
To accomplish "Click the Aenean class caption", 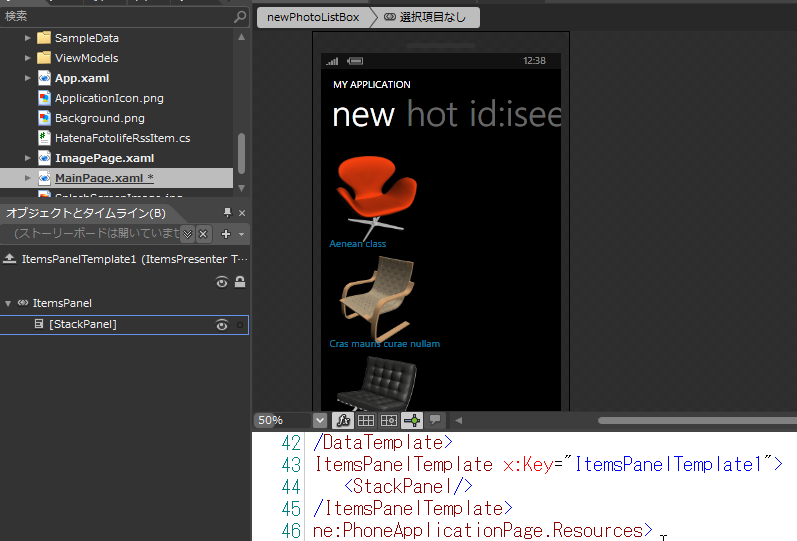I will click(357, 244).
